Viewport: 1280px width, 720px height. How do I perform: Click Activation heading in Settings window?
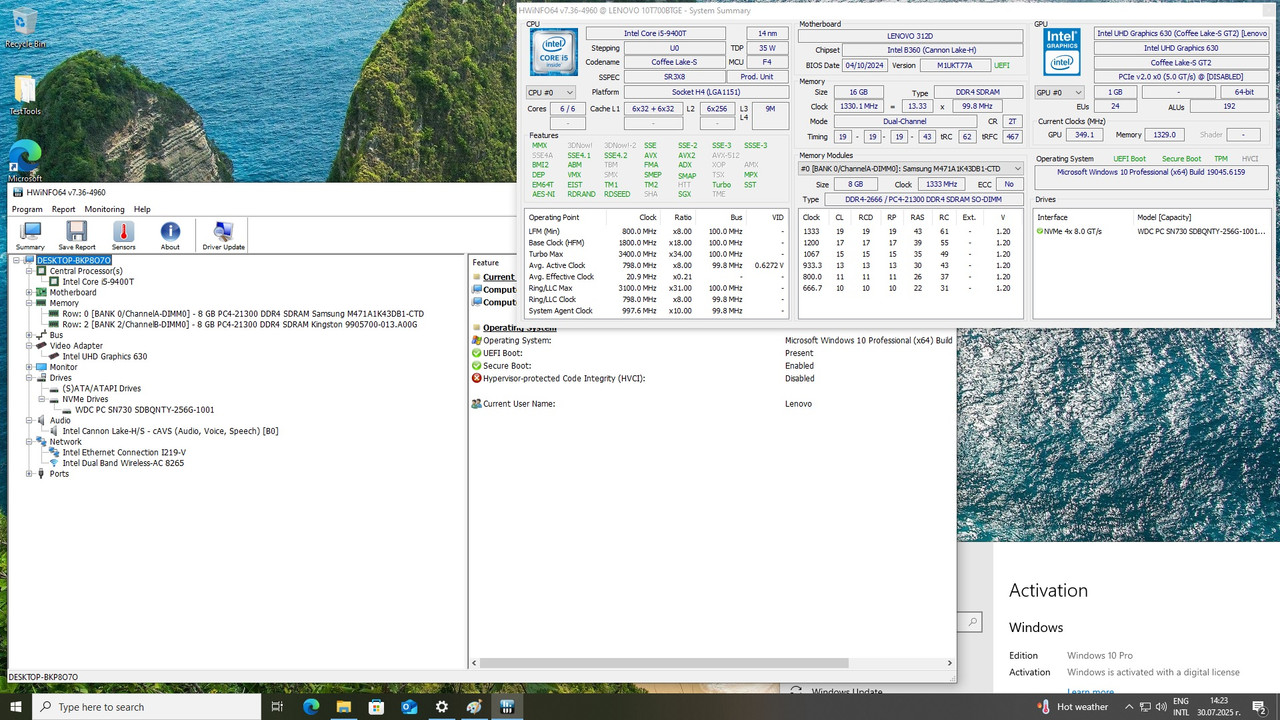pos(1048,590)
